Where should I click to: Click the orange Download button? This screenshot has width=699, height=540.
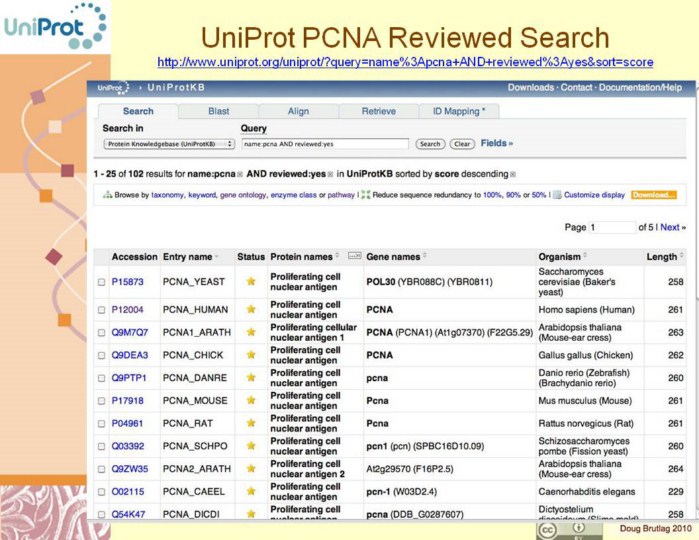click(653, 195)
